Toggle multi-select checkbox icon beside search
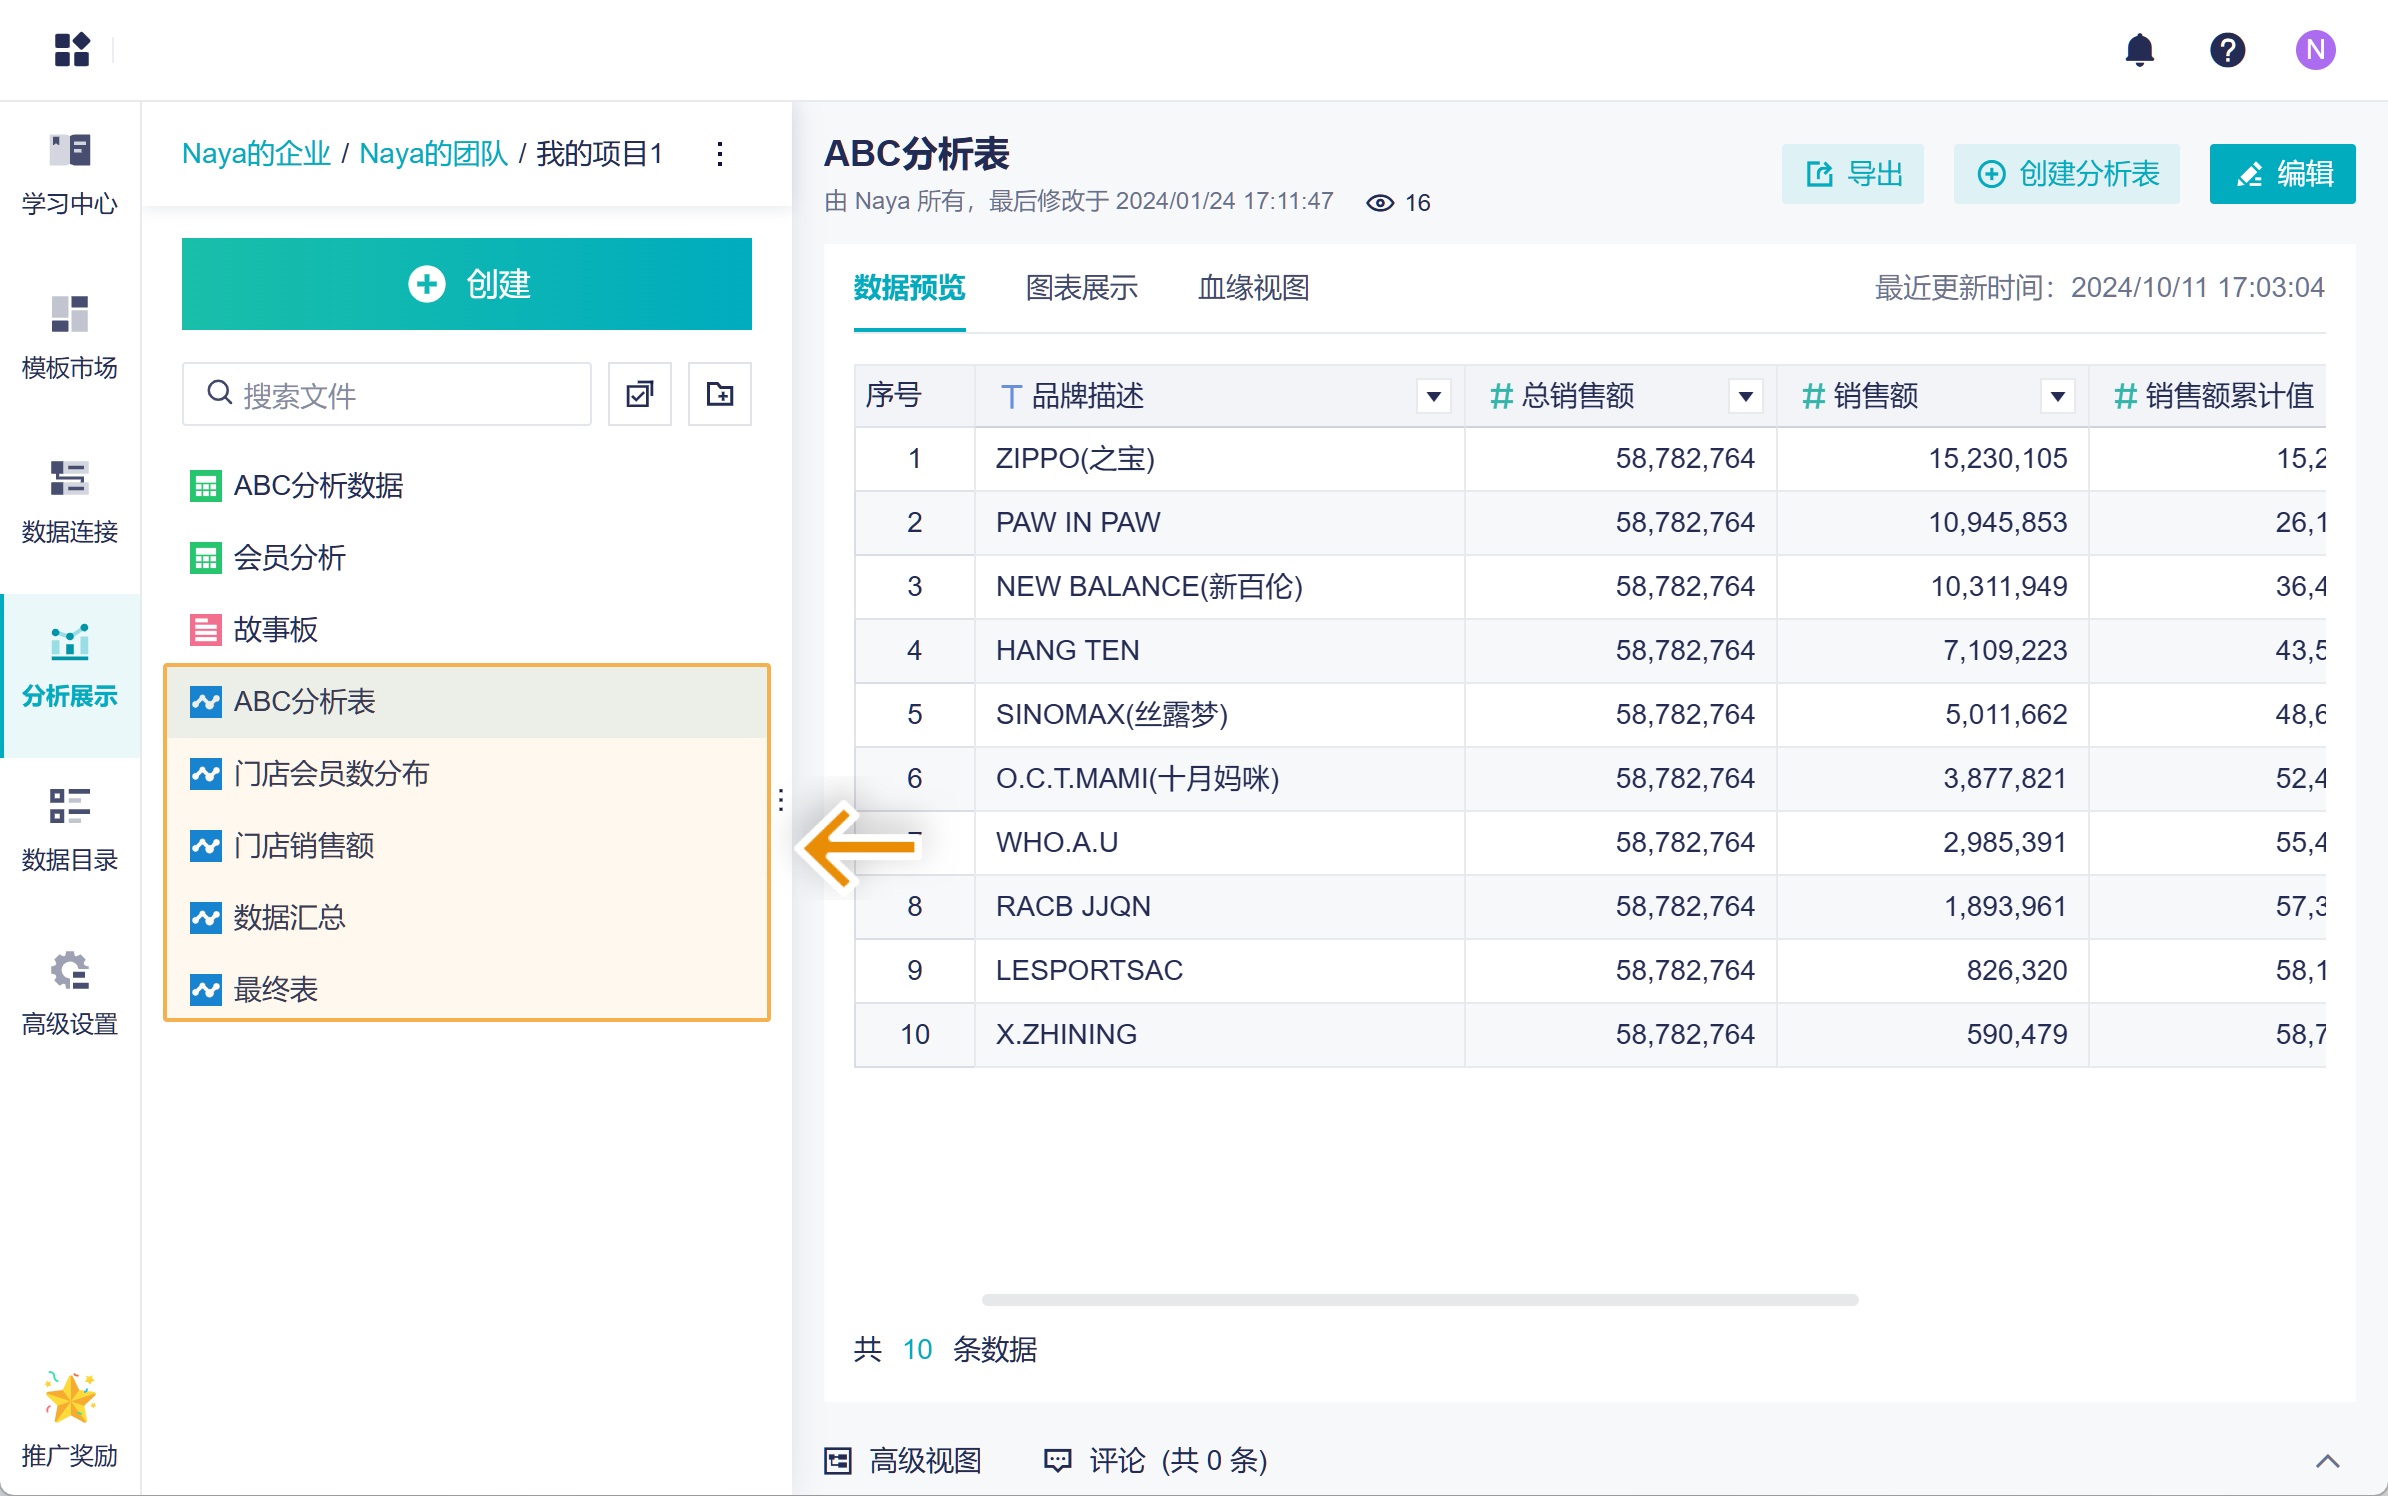The width and height of the screenshot is (2388, 1496). [x=640, y=395]
